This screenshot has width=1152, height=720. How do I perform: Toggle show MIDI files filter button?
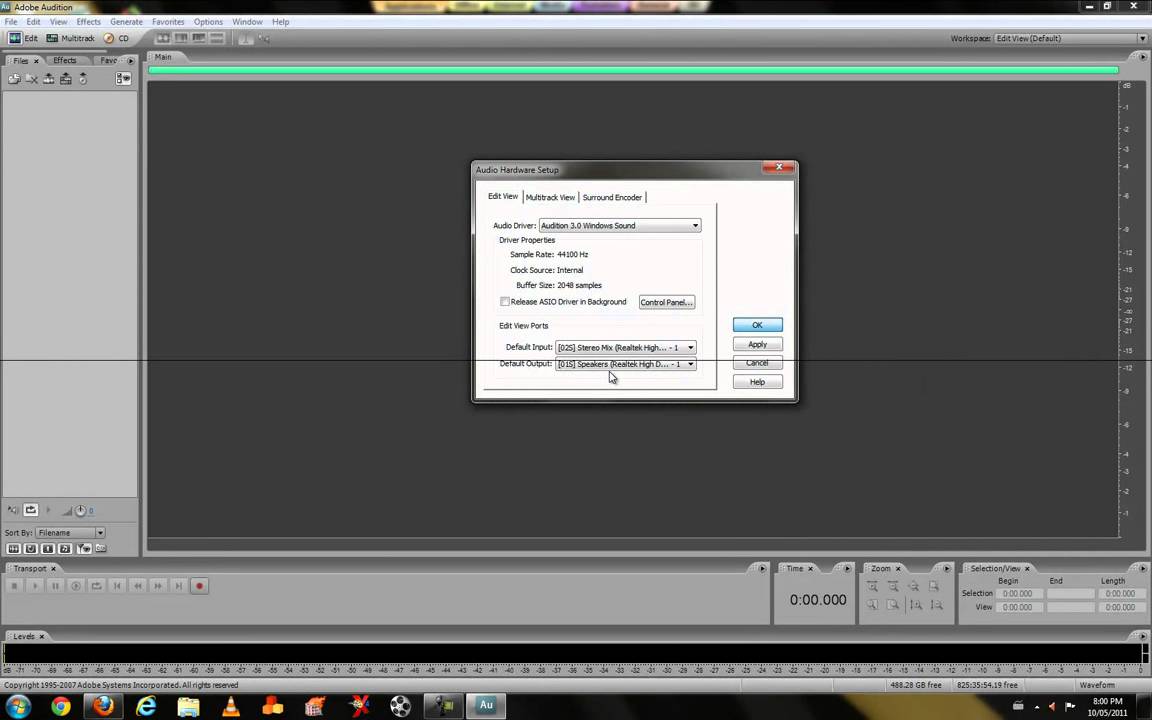click(x=65, y=549)
